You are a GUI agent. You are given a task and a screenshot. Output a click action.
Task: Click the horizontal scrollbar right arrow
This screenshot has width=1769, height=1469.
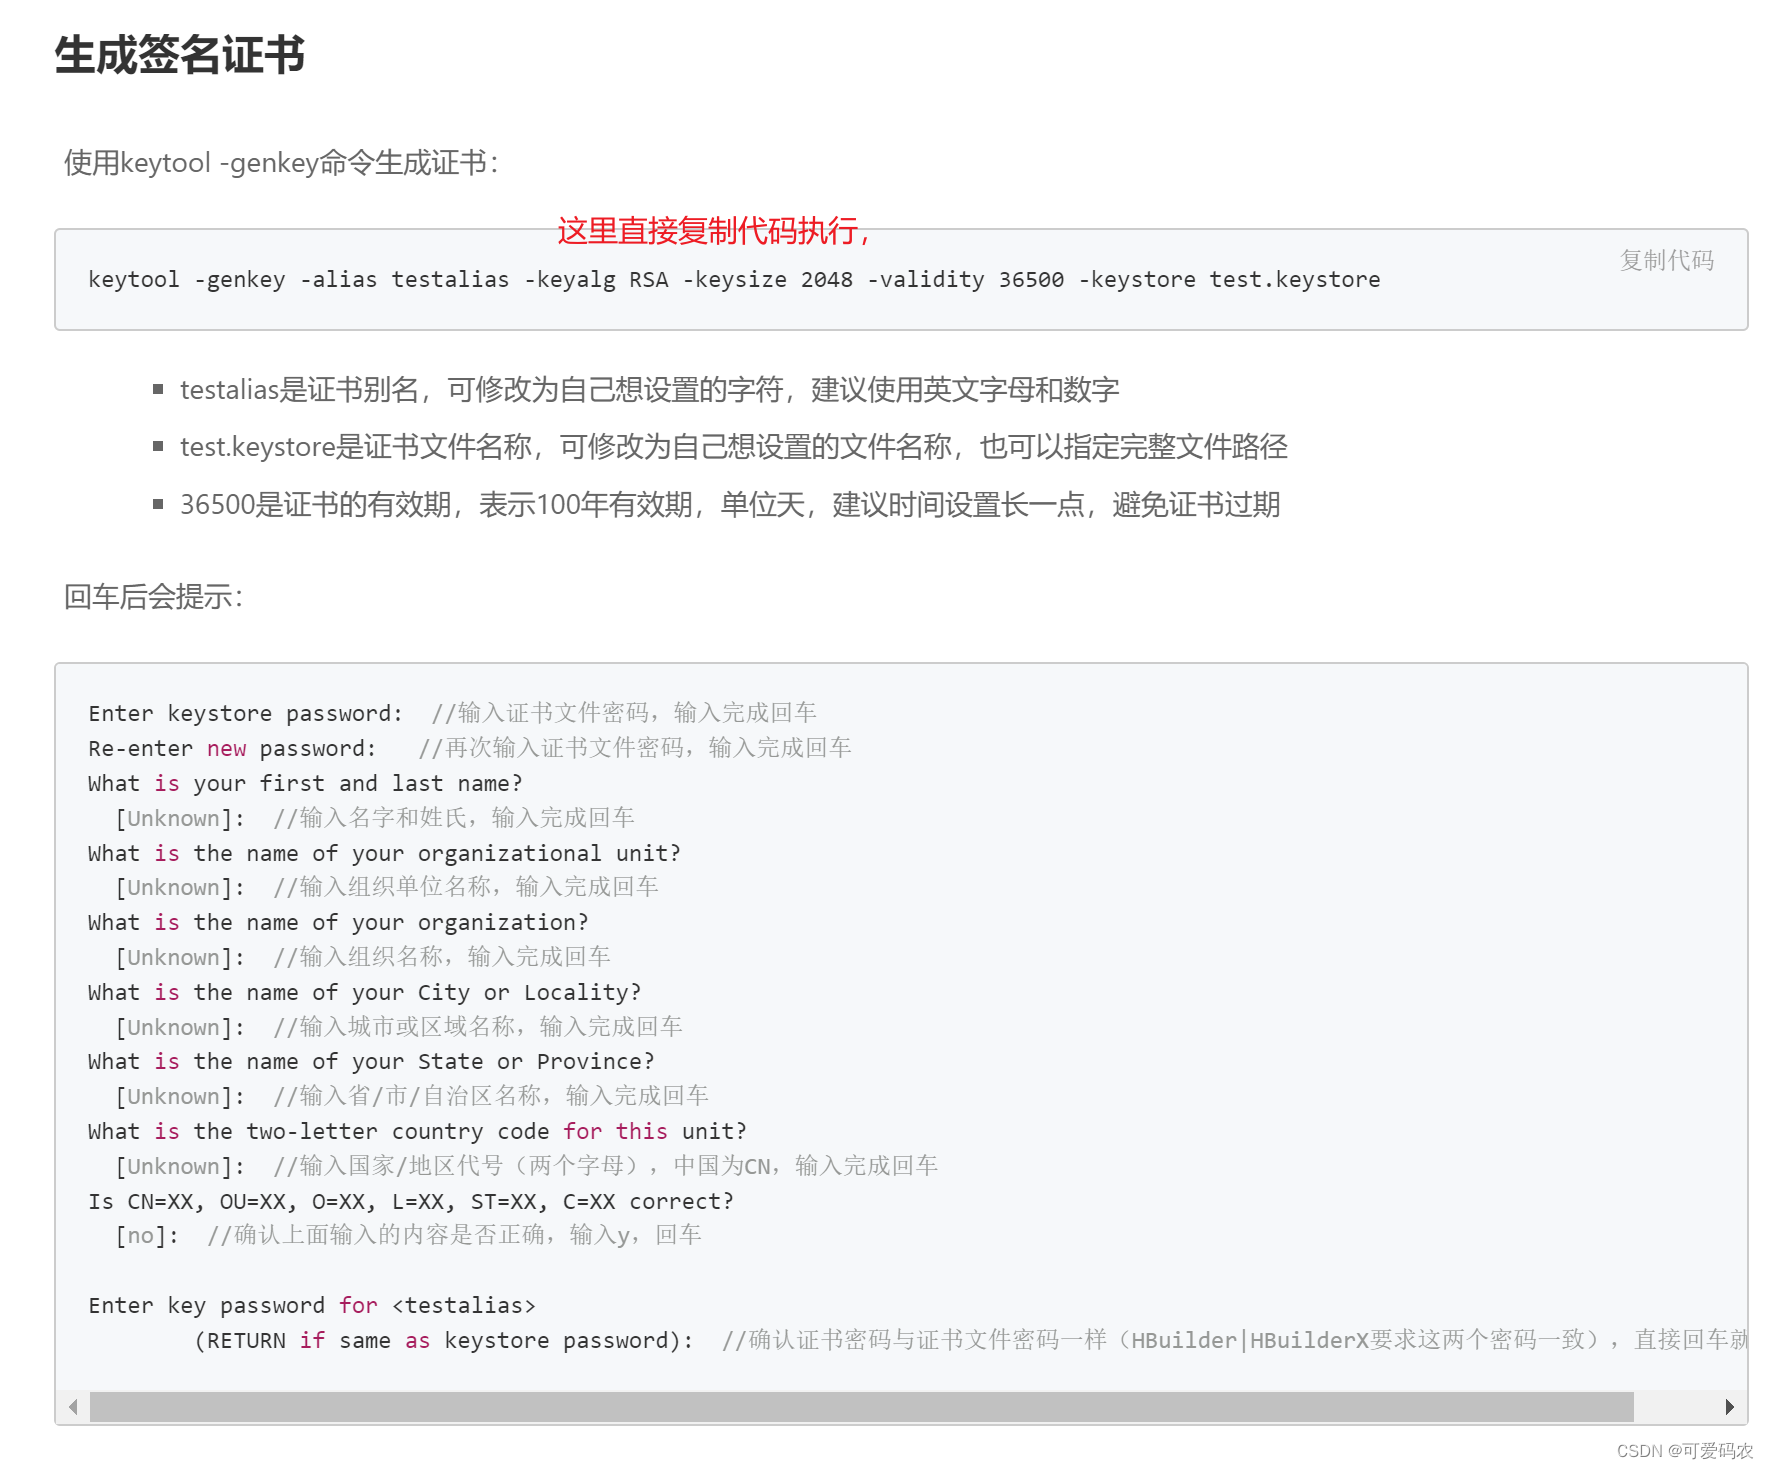[1729, 1407]
